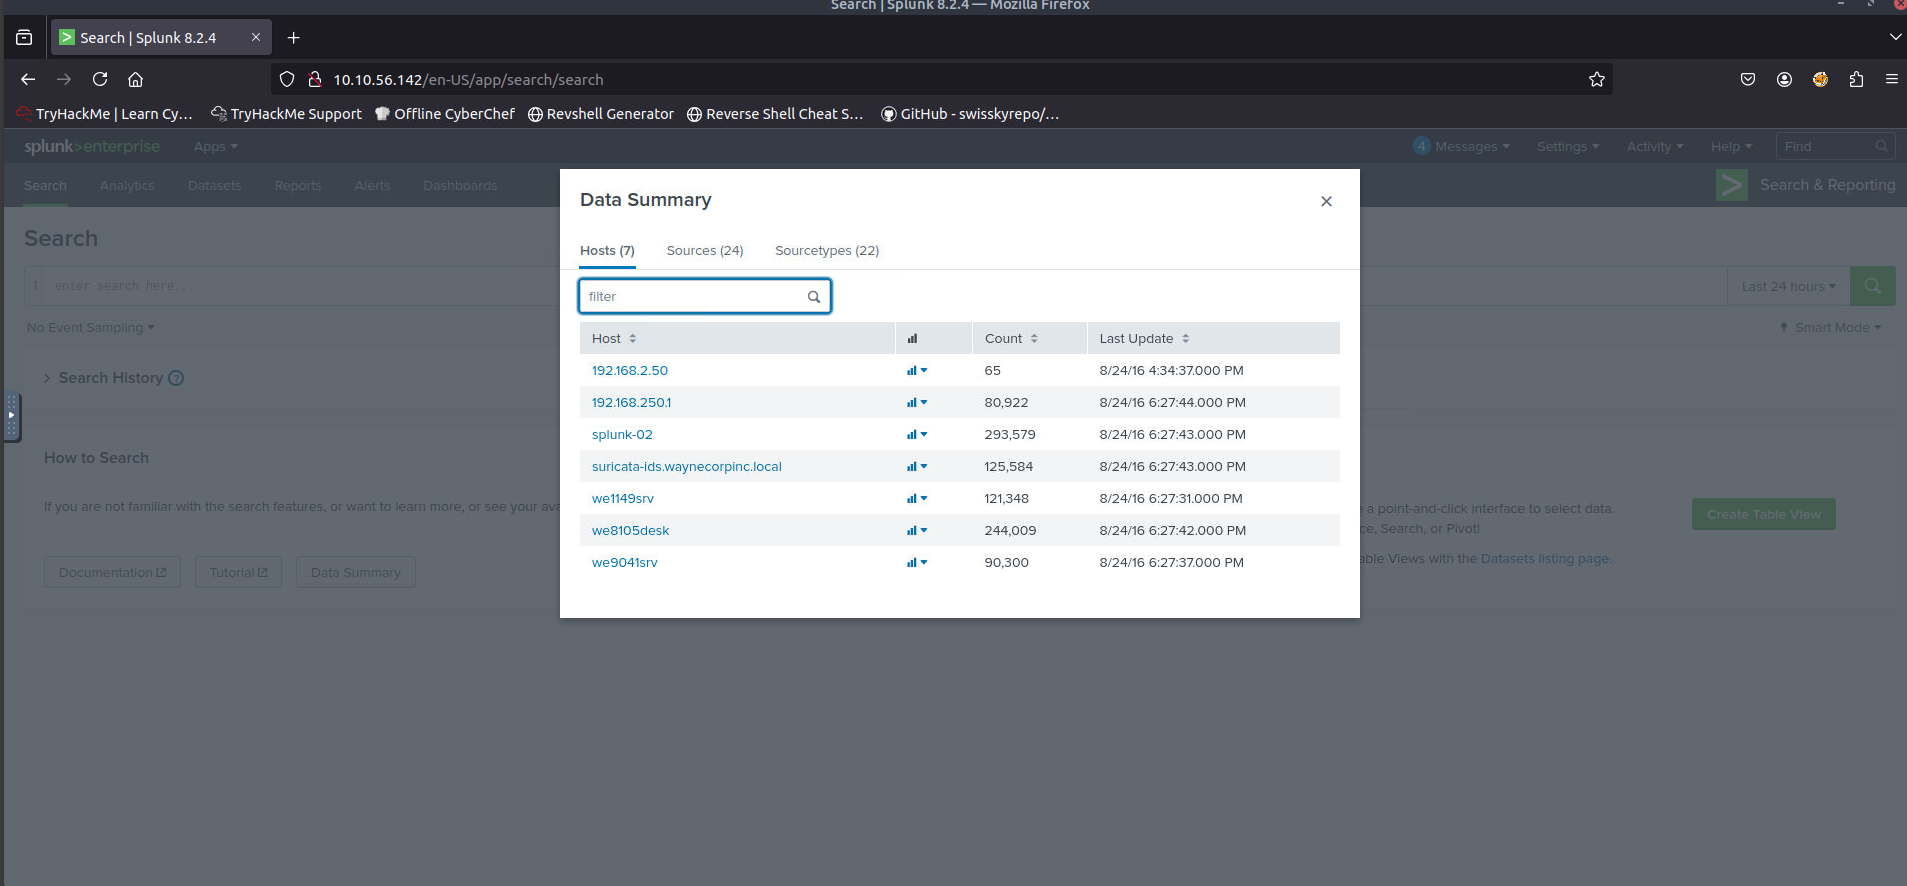Switch to the Sourcetypes (22) tab
1907x886 pixels.
tap(827, 251)
